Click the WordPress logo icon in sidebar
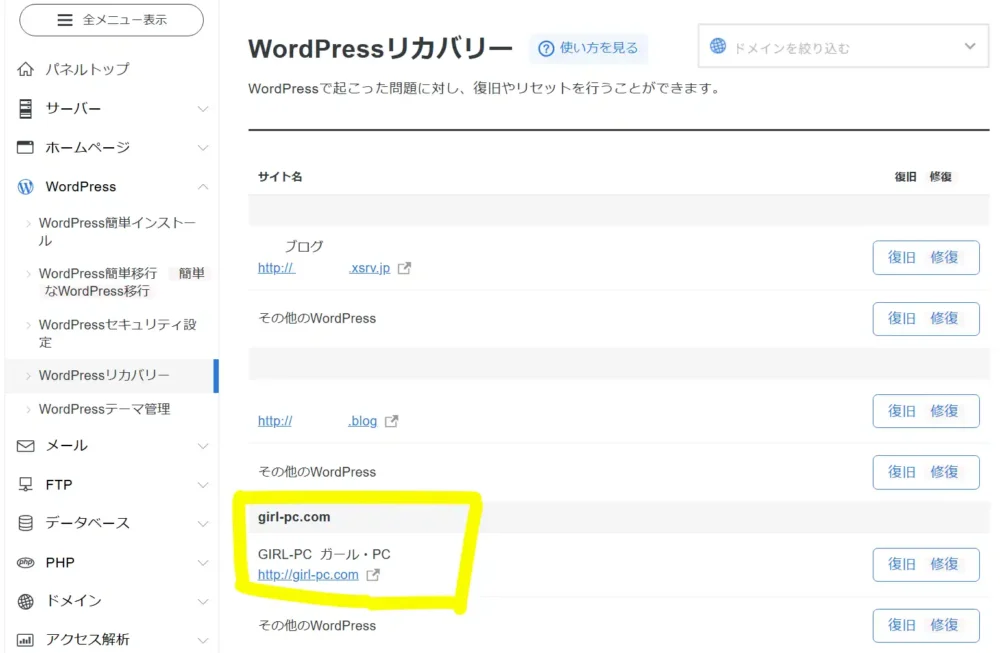Screen dimensions: 1000x653 click(26, 187)
